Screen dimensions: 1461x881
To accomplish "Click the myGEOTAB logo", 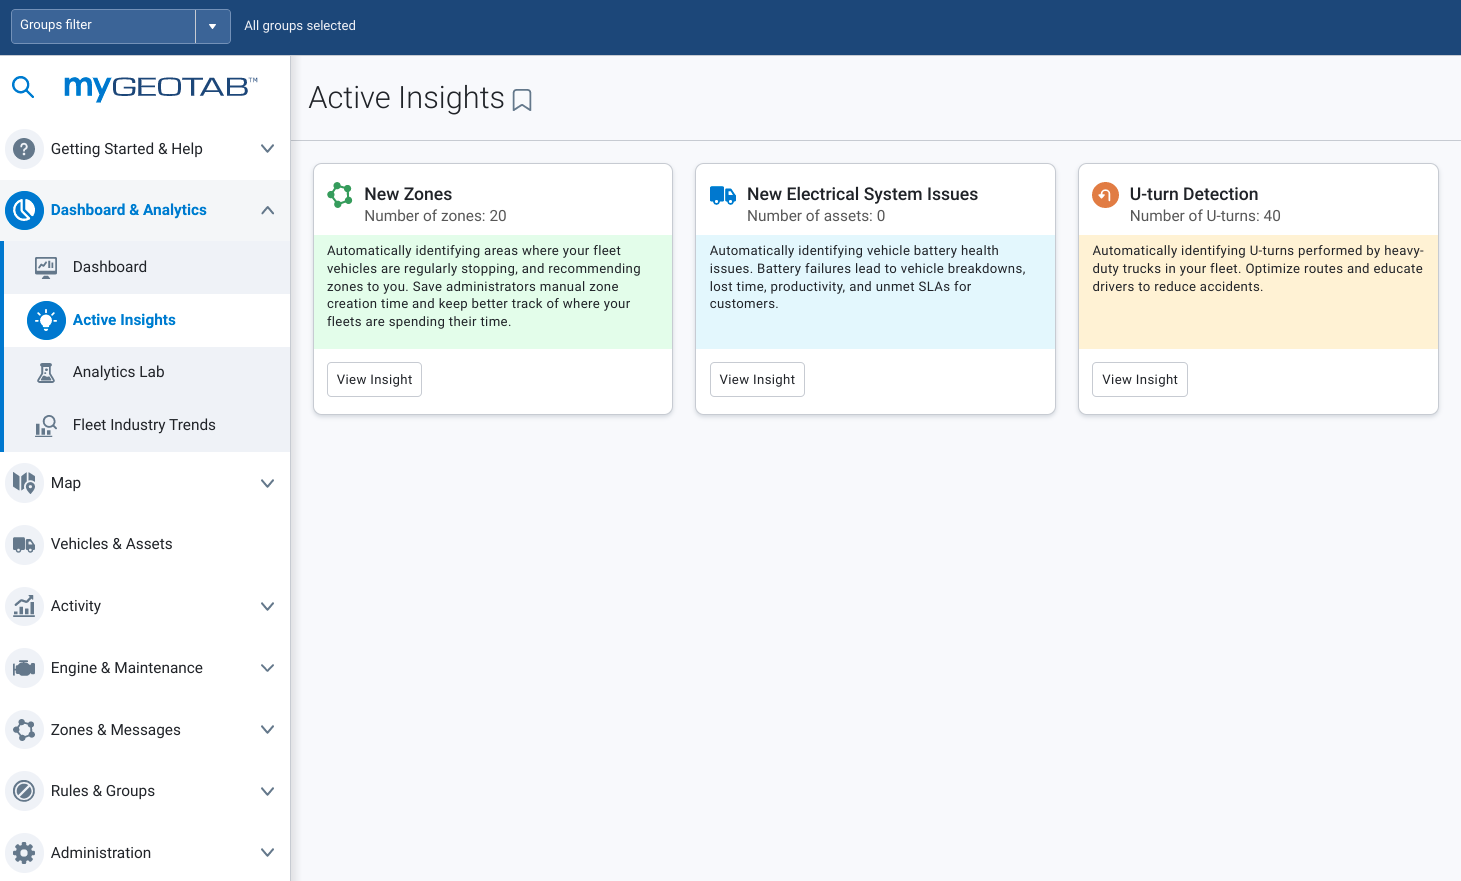I will tap(160, 87).
